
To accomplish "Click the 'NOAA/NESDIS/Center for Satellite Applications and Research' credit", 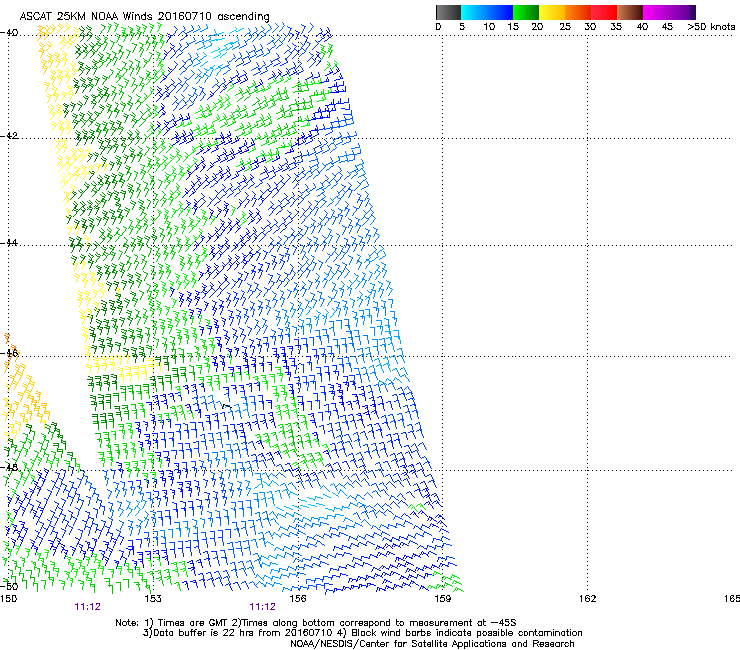I will pyautogui.click(x=432, y=644).
